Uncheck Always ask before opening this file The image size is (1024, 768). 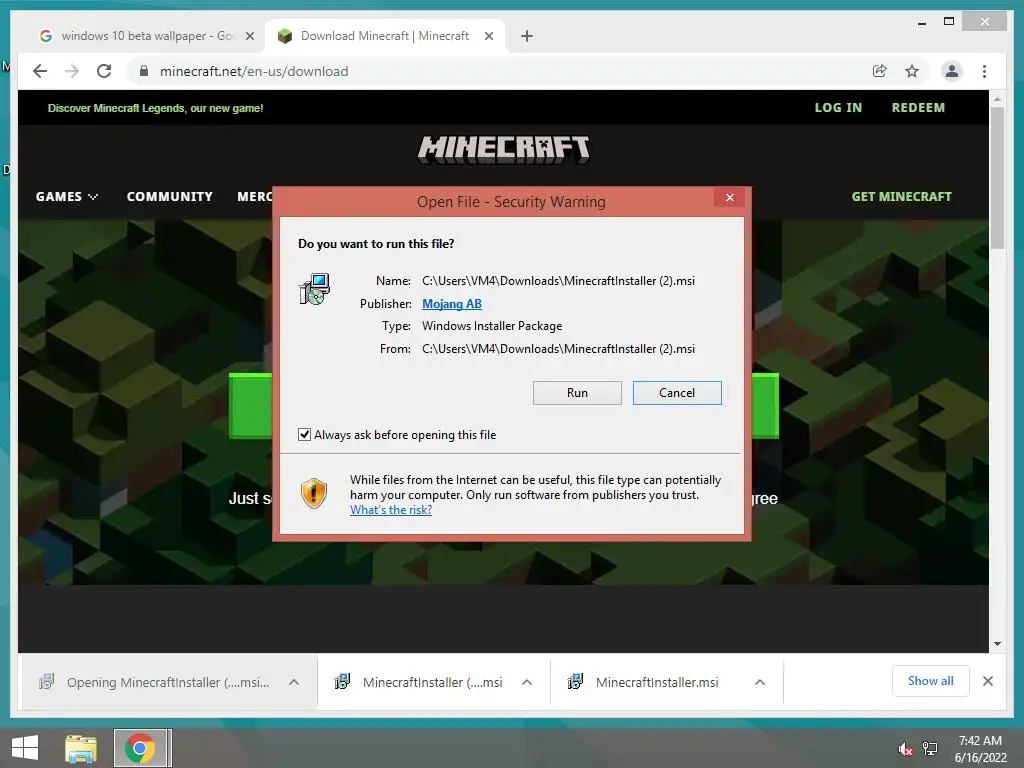[304, 434]
